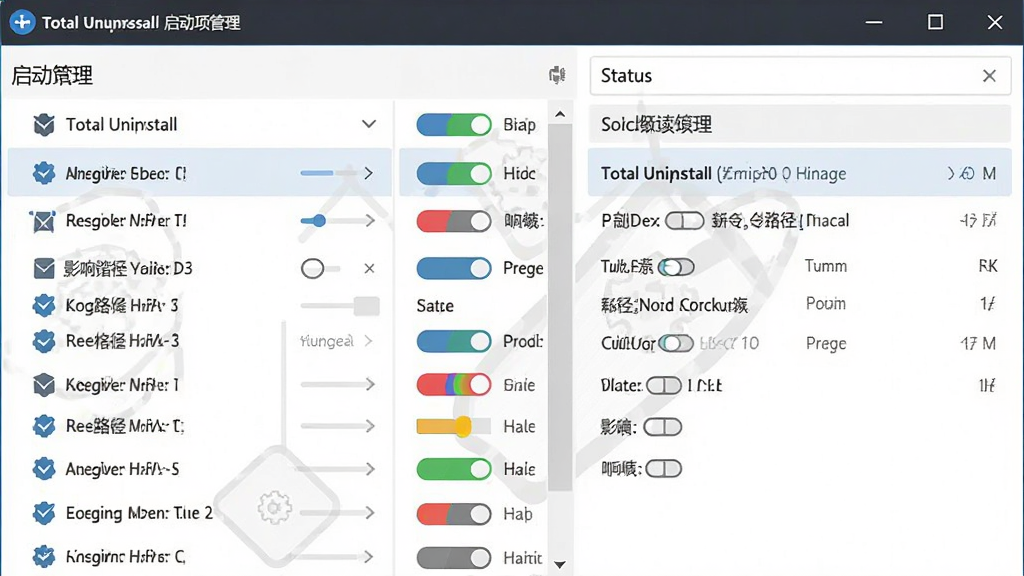Click the 启动管理 heading
The height and width of the screenshot is (576, 1024).
coord(52,75)
